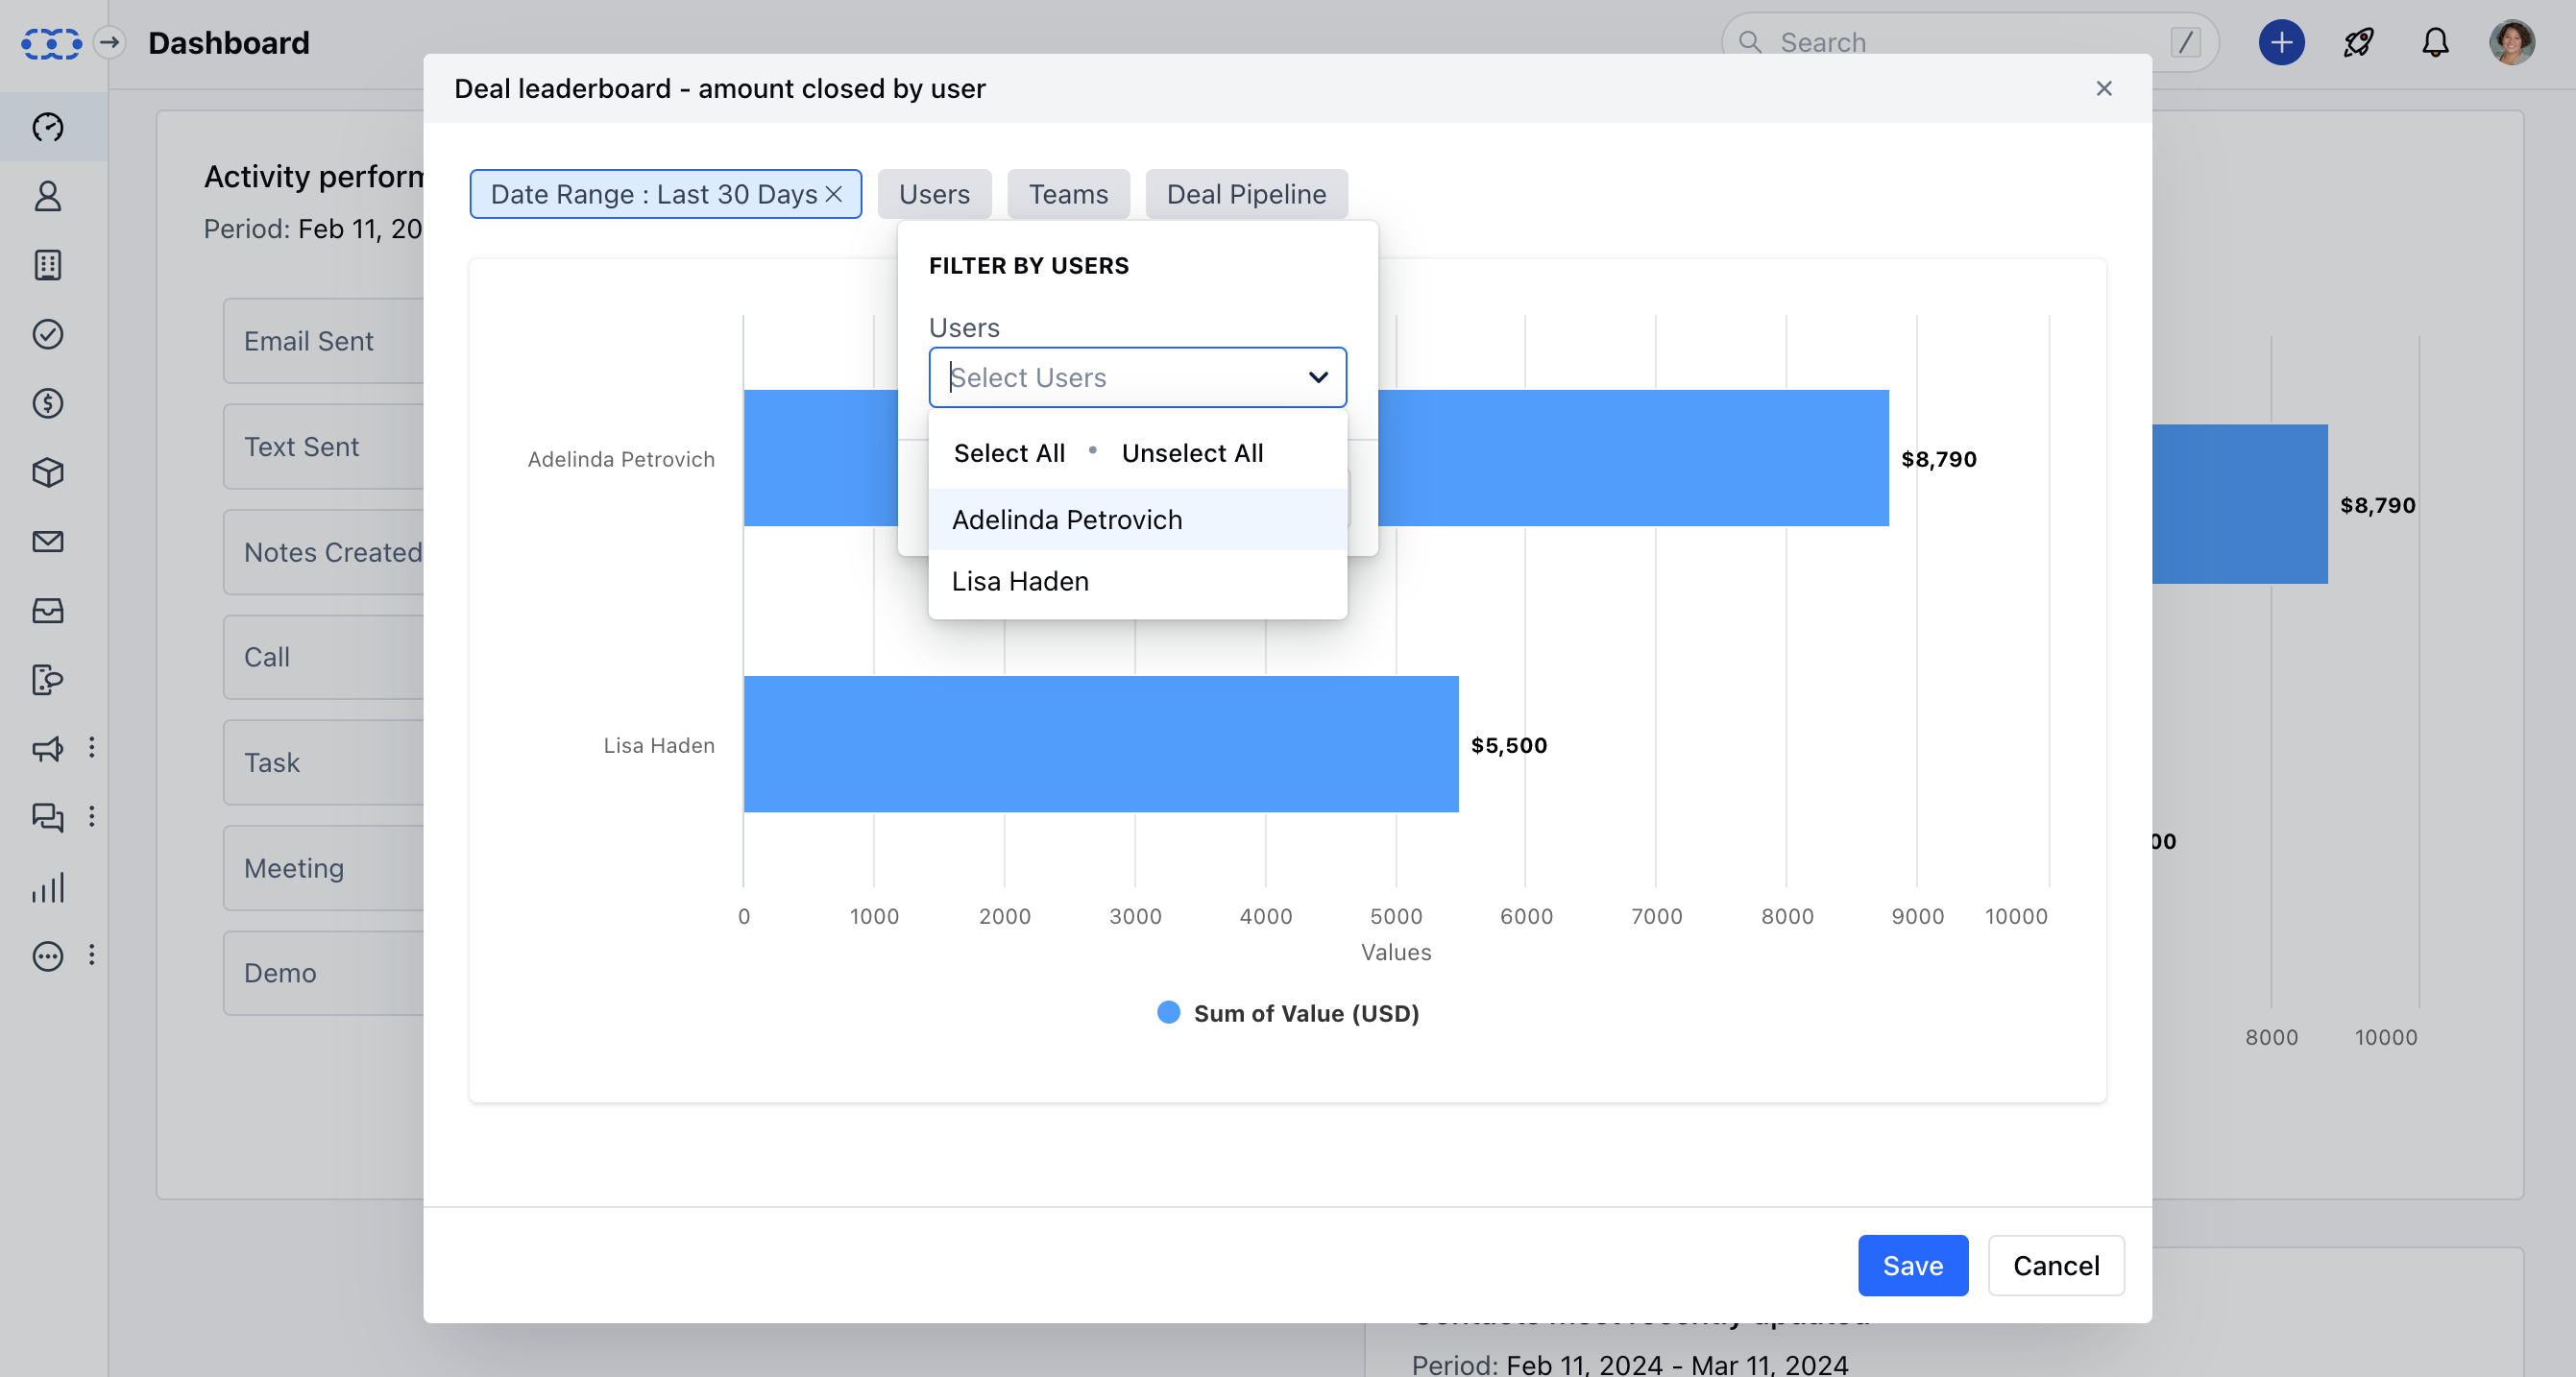Click the Notes Created activity card
Viewport: 2576px width, 1377px height.
point(324,552)
